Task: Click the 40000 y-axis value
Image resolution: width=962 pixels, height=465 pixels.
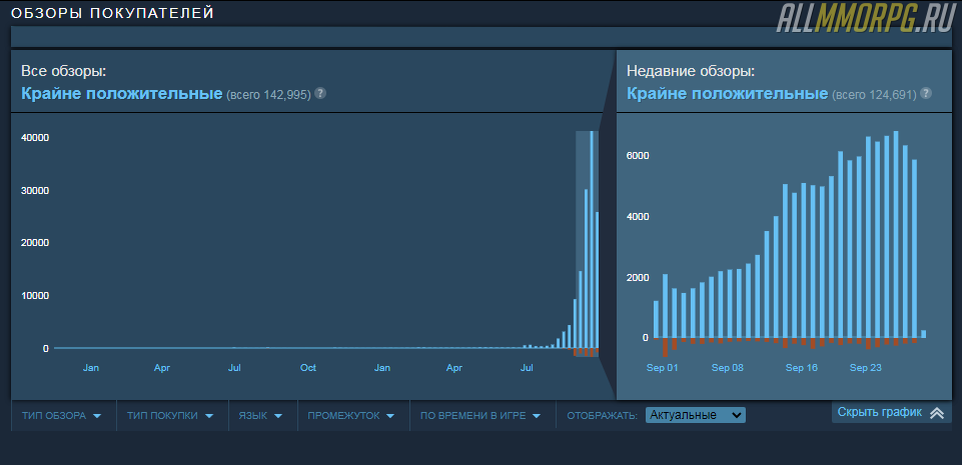Action: [35, 137]
